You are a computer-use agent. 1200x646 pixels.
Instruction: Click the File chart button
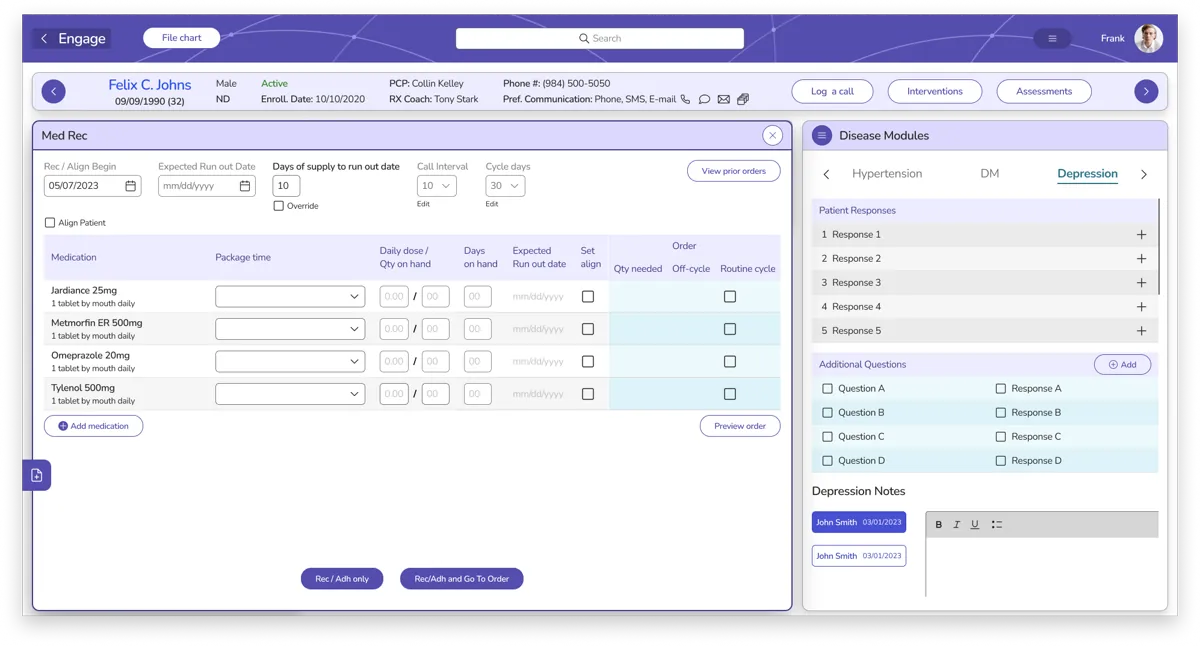click(182, 38)
